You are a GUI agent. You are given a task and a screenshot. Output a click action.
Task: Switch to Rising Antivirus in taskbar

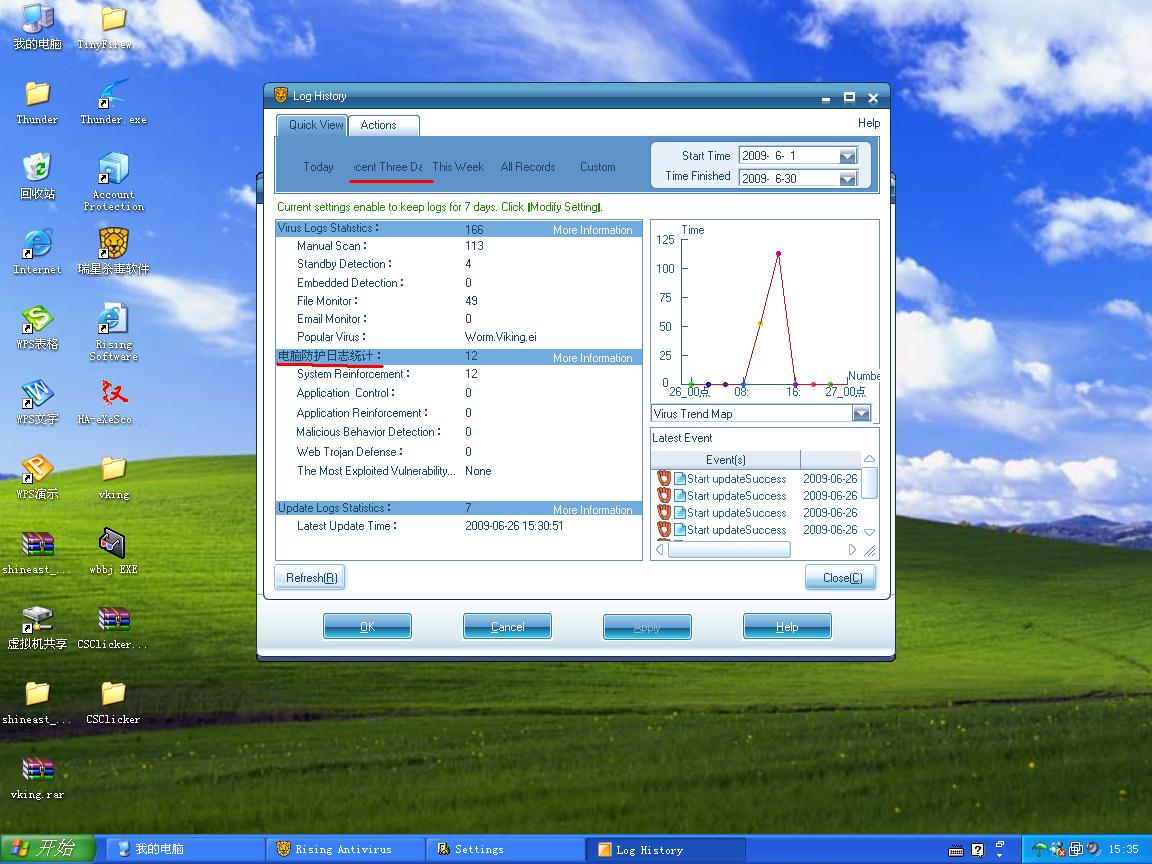343,849
